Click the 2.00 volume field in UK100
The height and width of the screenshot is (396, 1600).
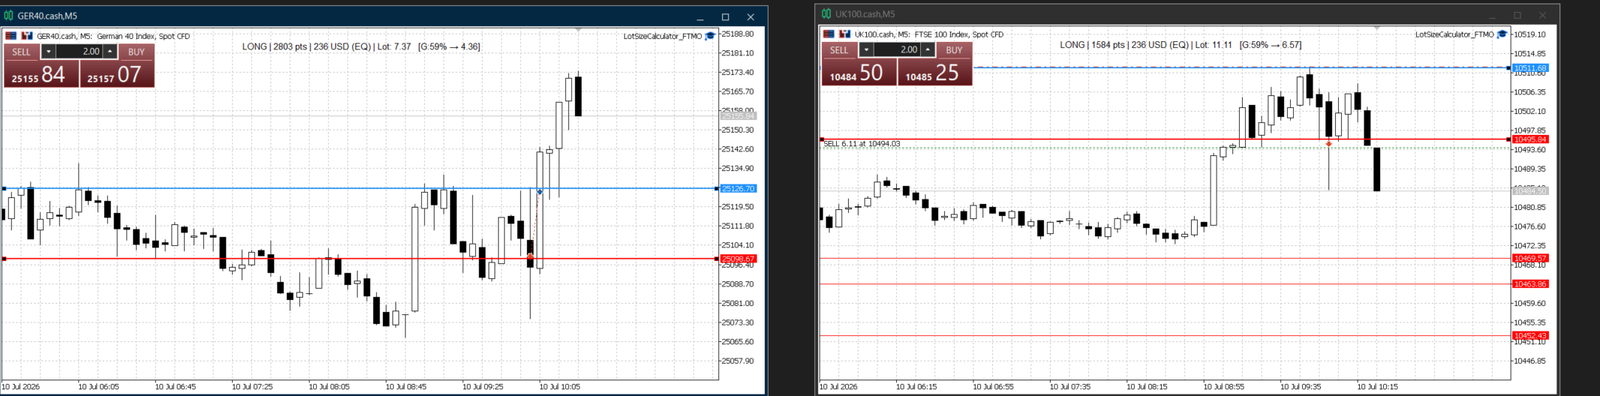(897, 50)
